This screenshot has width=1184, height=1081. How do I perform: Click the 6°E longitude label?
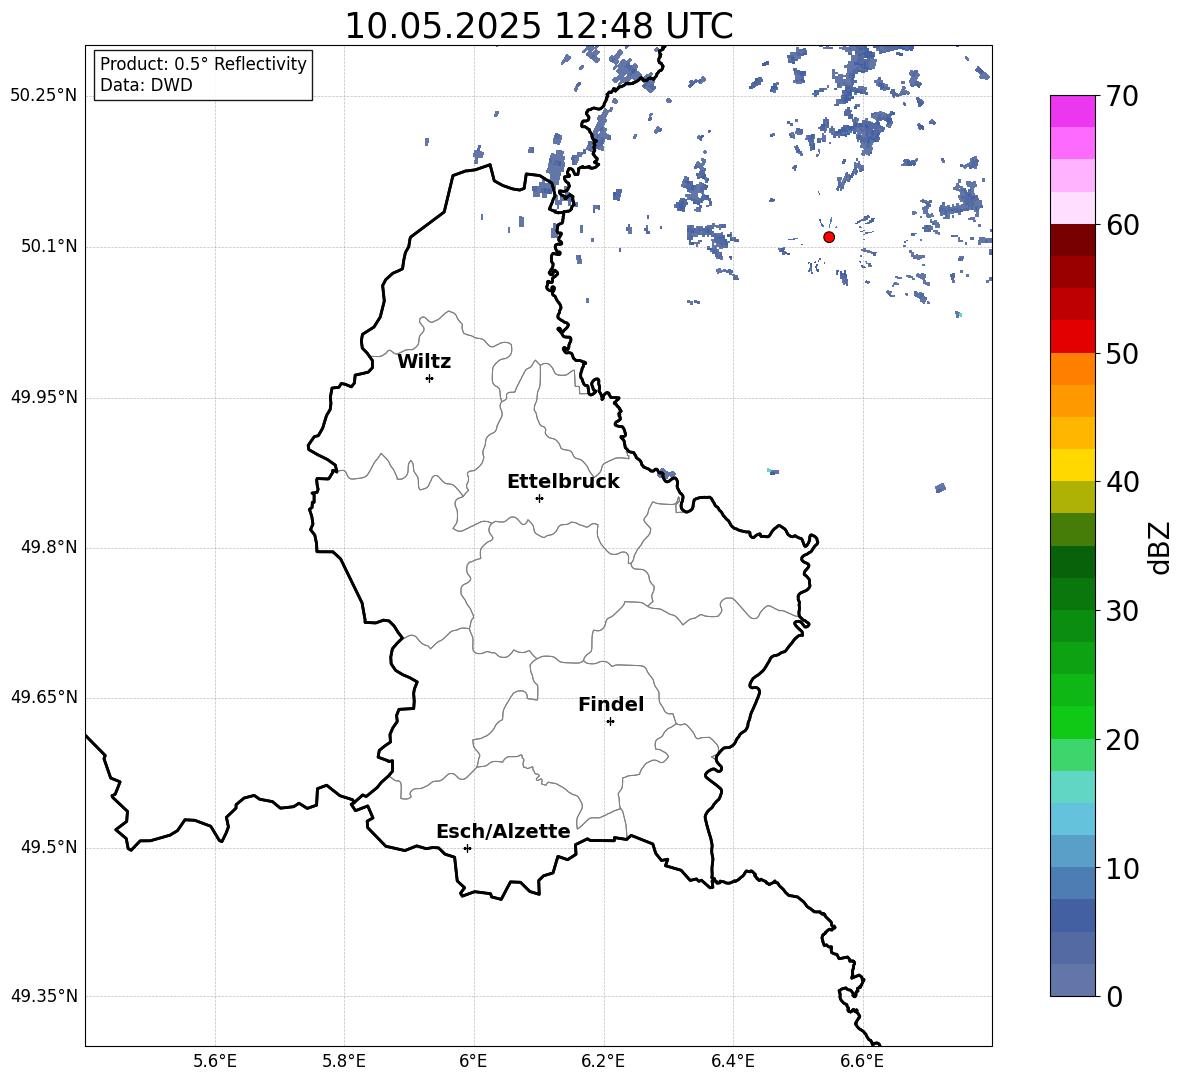[x=473, y=1061]
